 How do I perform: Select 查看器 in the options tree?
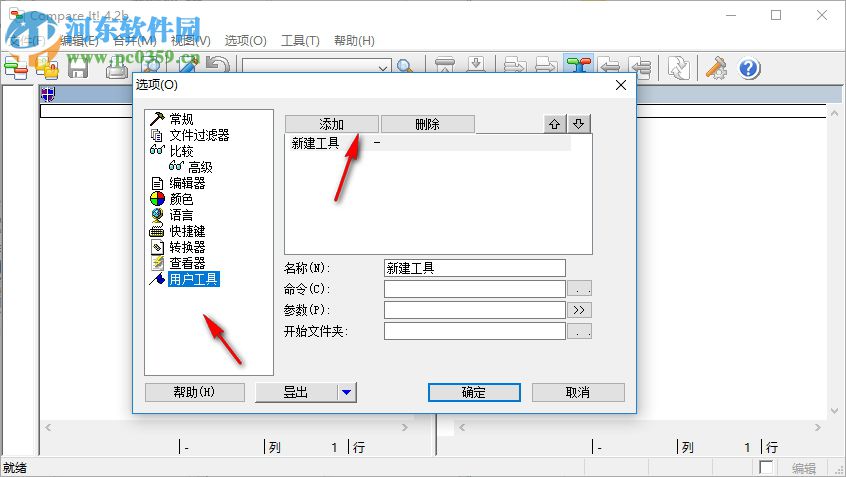187,263
